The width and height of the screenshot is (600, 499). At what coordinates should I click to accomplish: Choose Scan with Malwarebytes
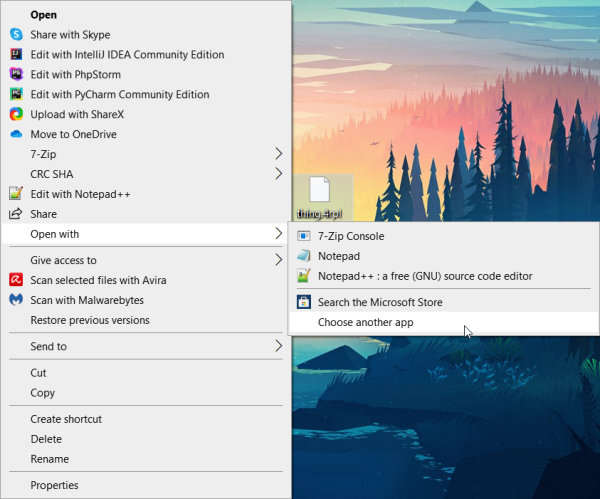146,300
